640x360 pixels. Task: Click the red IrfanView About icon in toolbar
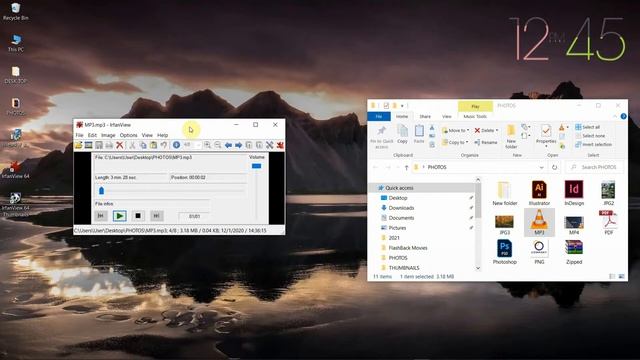coord(280,145)
